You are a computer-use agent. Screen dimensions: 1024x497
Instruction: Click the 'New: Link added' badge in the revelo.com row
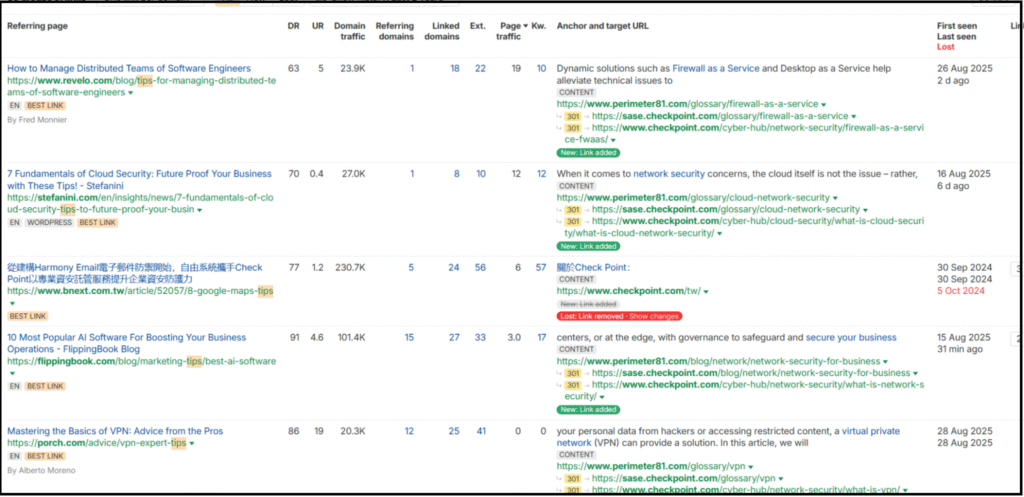pos(588,152)
